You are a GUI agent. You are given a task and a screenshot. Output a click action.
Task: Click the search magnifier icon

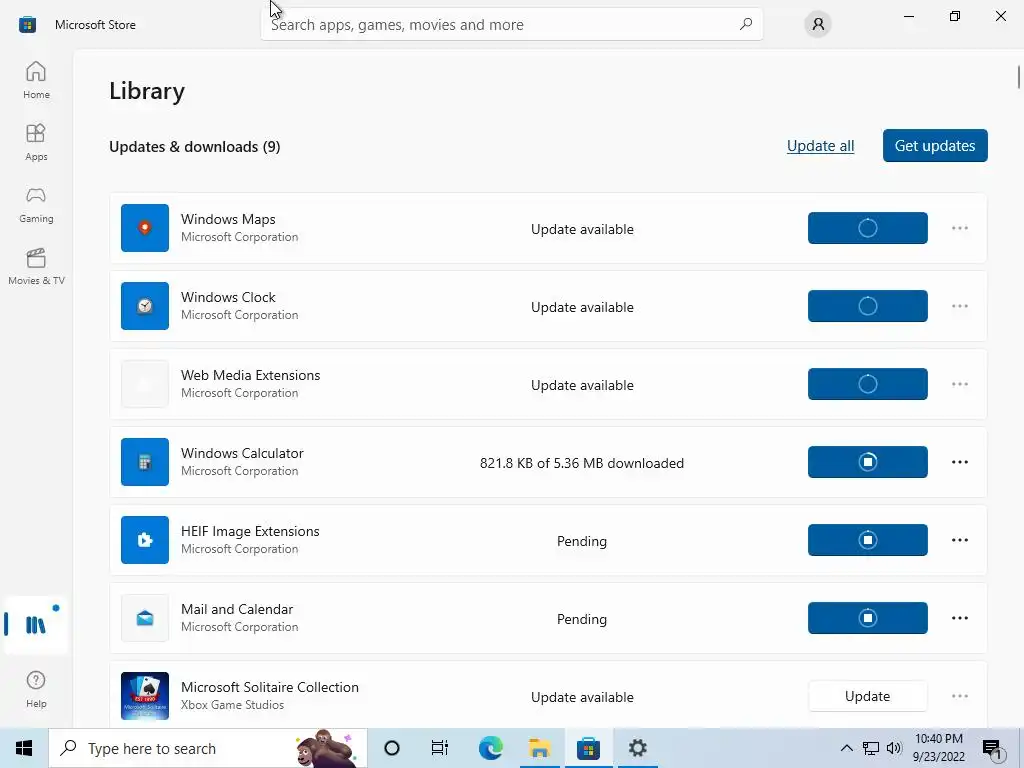pyautogui.click(x=746, y=24)
